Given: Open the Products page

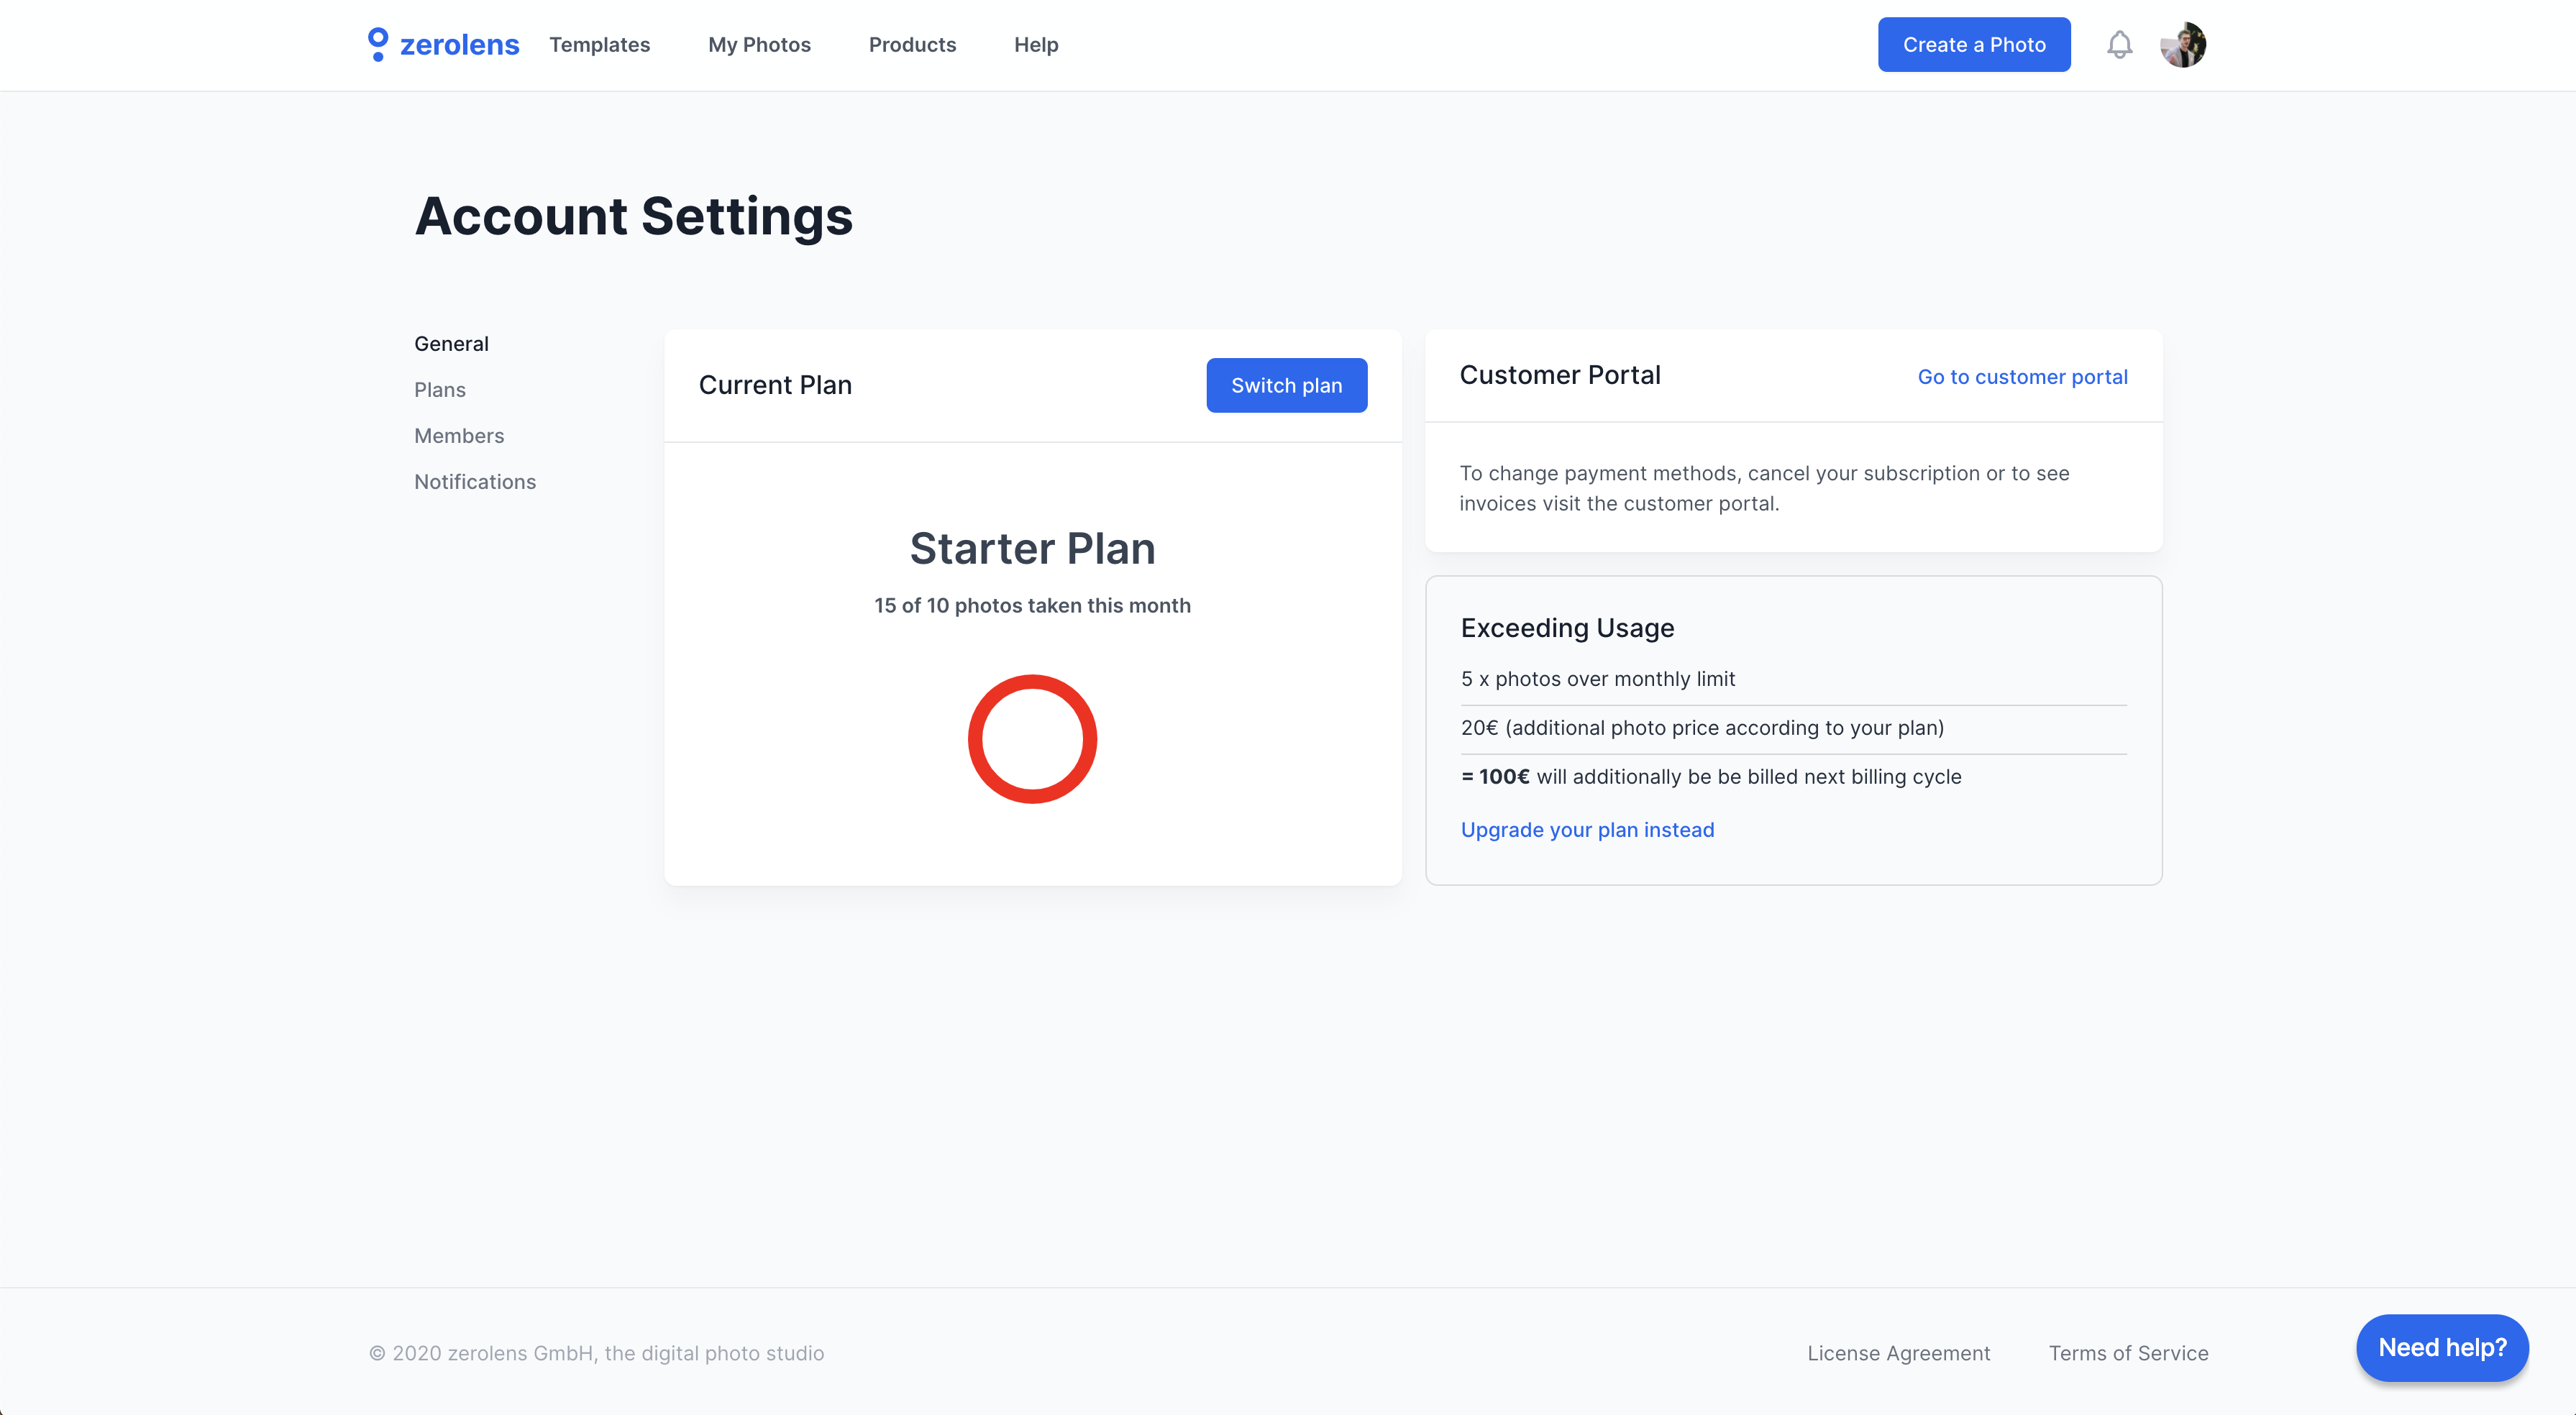Looking at the screenshot, I should point(912,45).
